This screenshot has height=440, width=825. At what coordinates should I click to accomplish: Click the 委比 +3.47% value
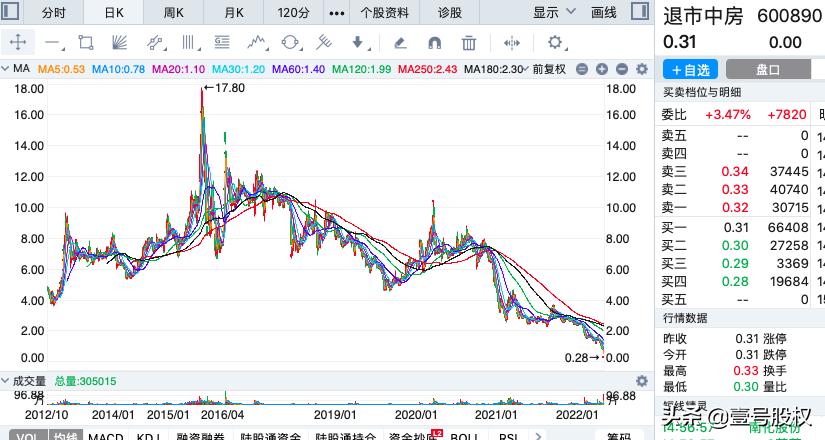pyautogui.click(x=728, y=114)
